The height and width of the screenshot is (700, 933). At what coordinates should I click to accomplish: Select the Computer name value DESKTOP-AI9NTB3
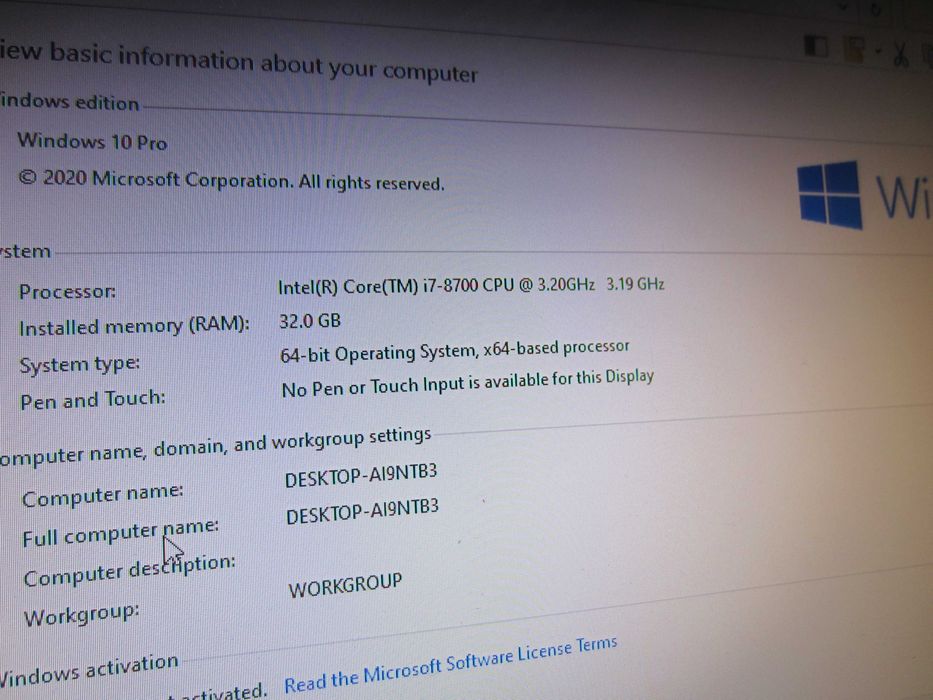(361, 475)
